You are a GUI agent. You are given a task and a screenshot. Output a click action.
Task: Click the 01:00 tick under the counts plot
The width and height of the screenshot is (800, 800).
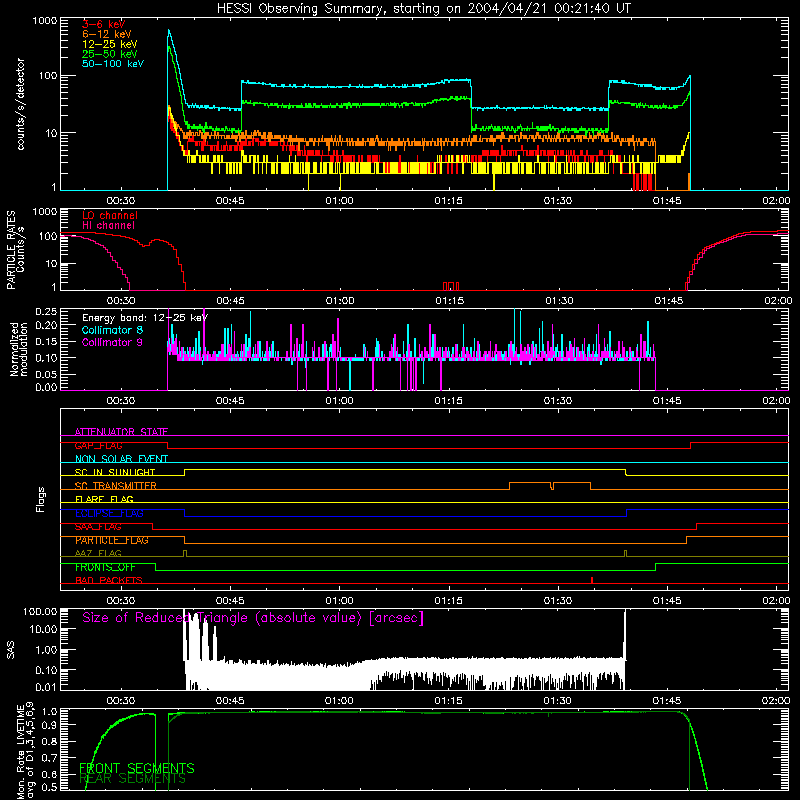tap(339, 201)
